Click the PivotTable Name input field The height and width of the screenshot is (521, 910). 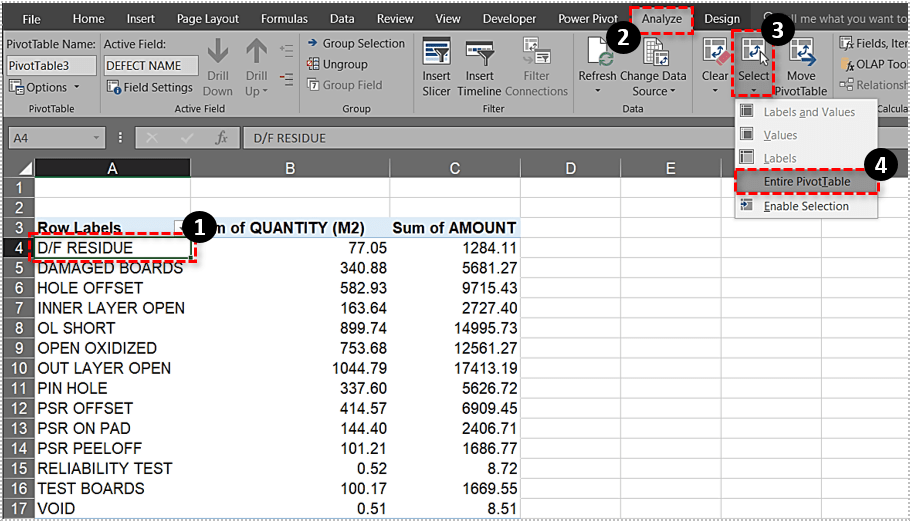coord(52,65)
